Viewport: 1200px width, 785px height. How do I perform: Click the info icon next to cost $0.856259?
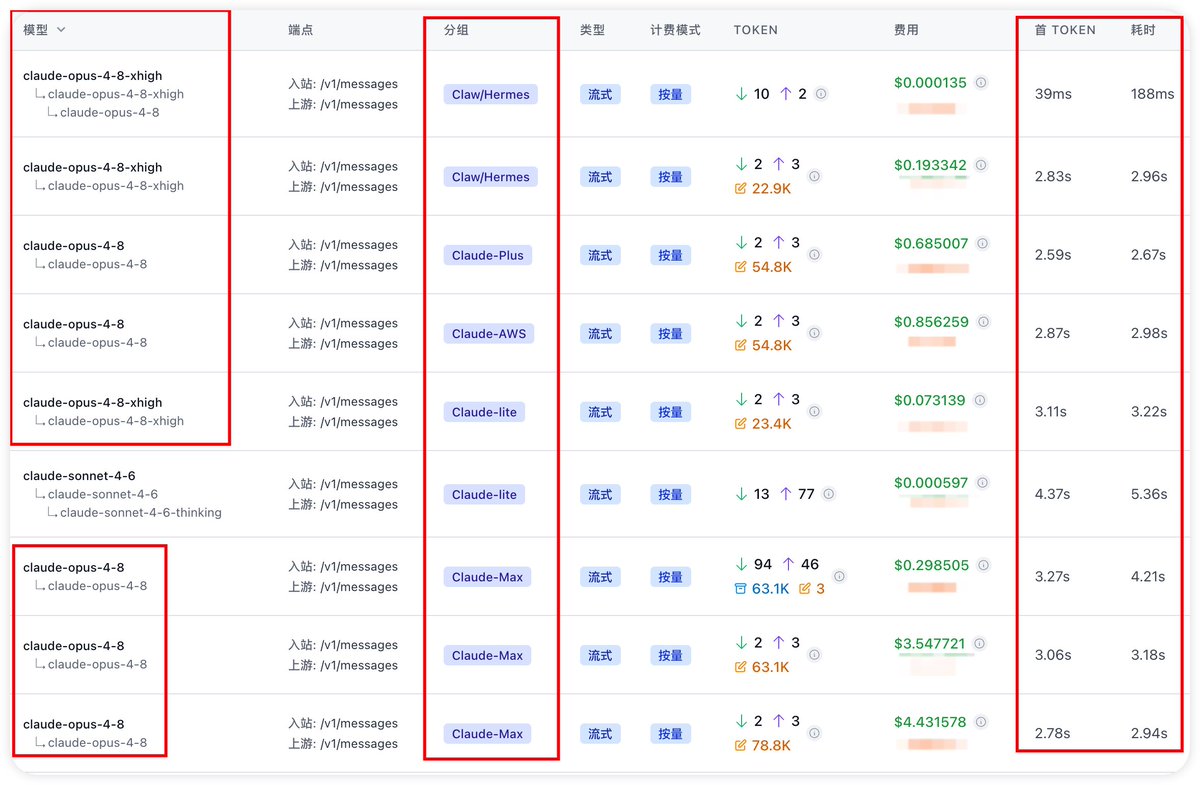983,322
